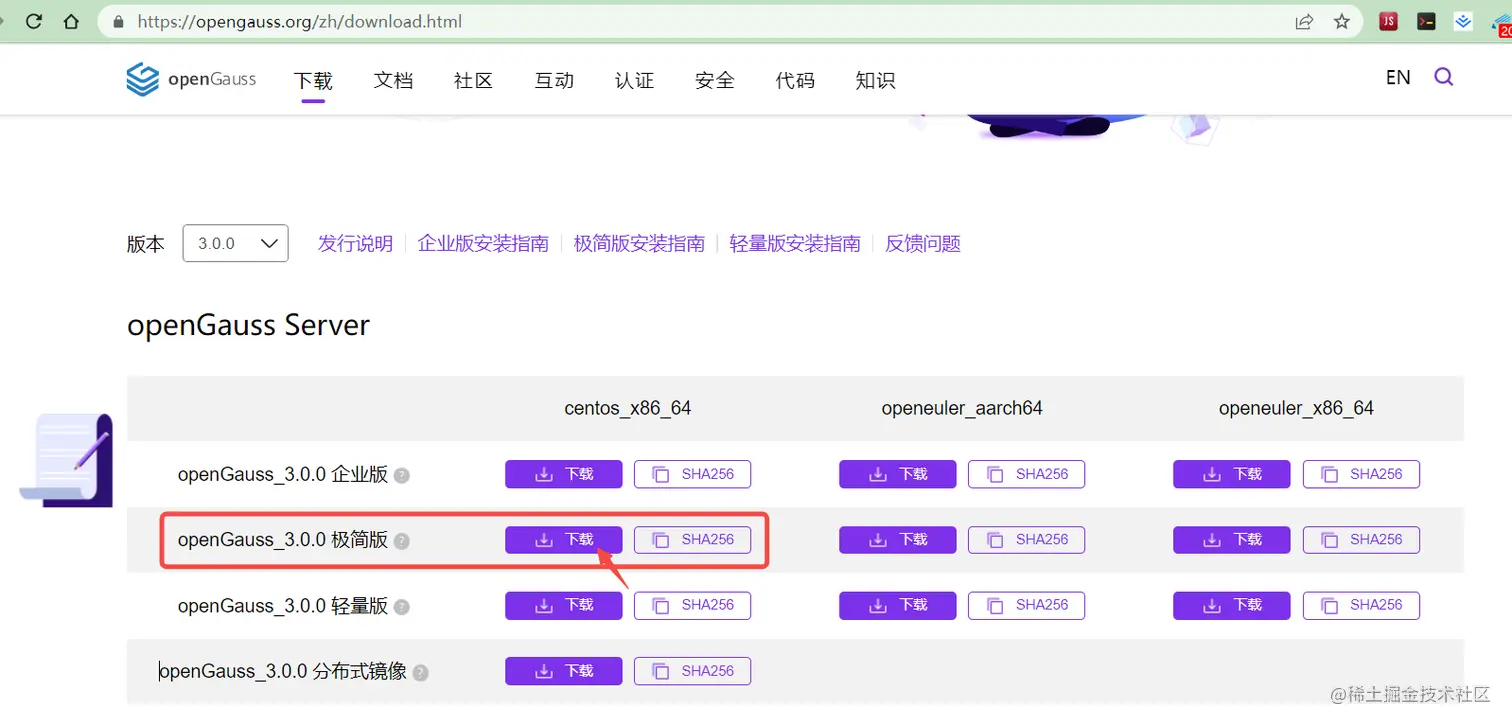The width and height of the screenshot is (1512, 726).
Task: Share this page via share icon
Action: (1304, 21)
